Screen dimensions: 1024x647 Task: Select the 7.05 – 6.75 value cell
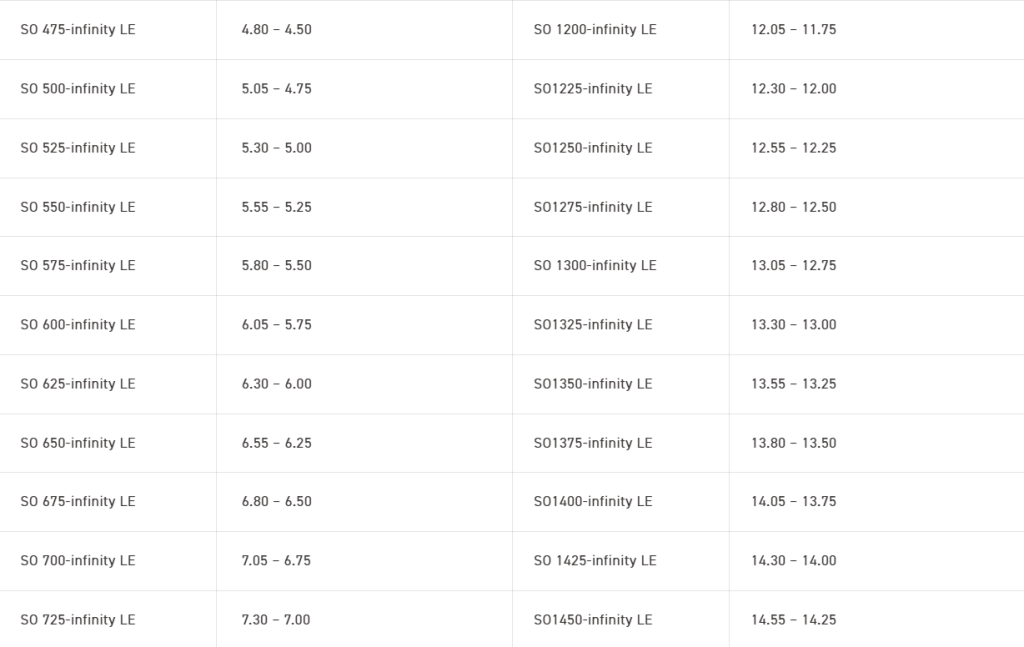[x=277, y=561]
